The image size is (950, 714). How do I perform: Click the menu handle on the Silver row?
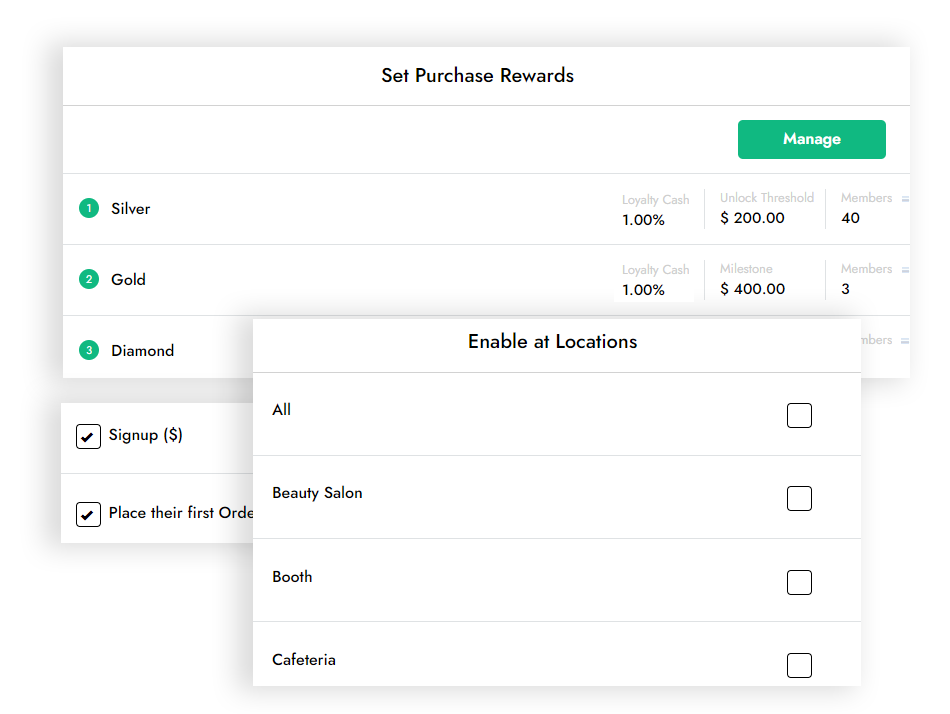[904, 198]
